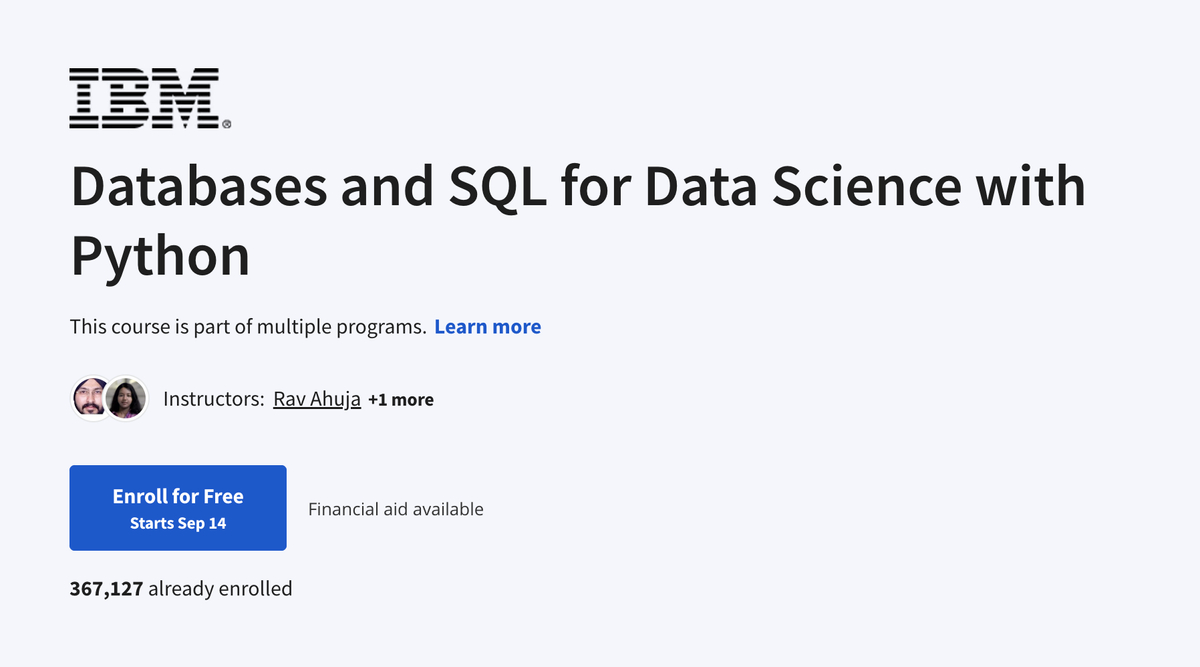Image resolution: width=1200 pixels, height=667 pixels.
Task: Expand the +1 more instructors list
Action: (x=401, y=398)
